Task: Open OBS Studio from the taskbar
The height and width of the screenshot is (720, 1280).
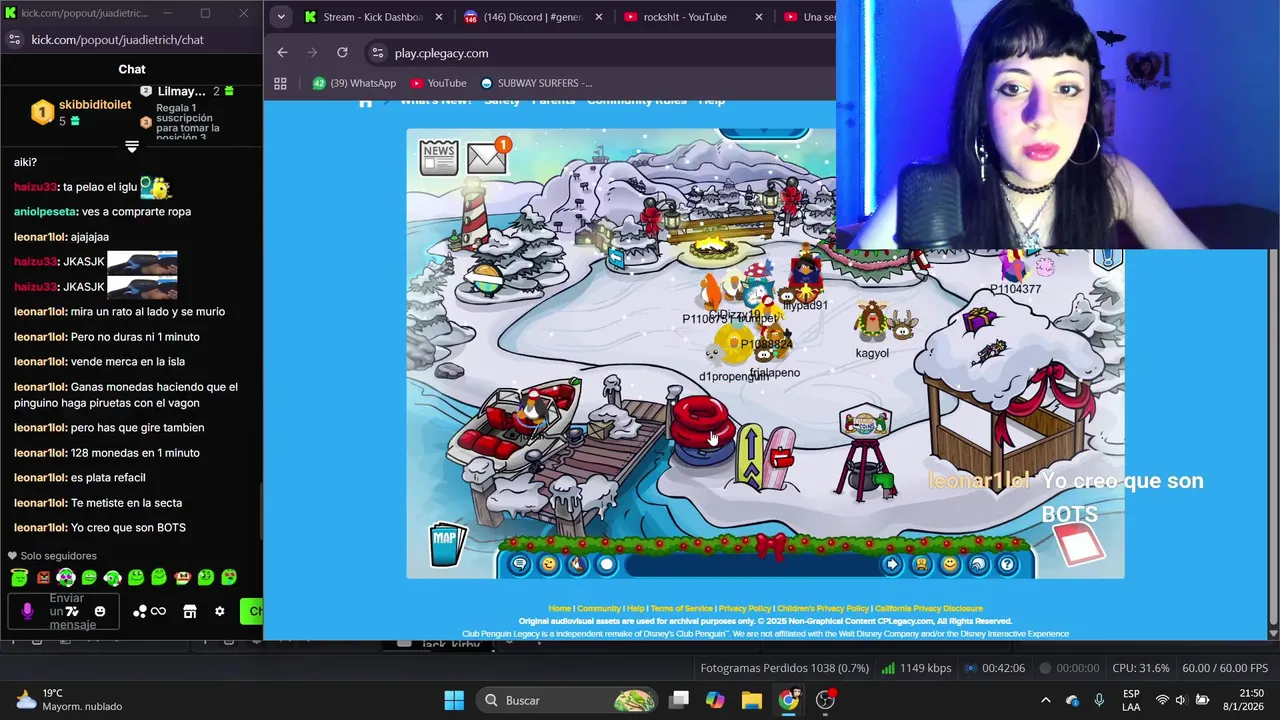Action: pyautogui.click(x=826, y=700)
